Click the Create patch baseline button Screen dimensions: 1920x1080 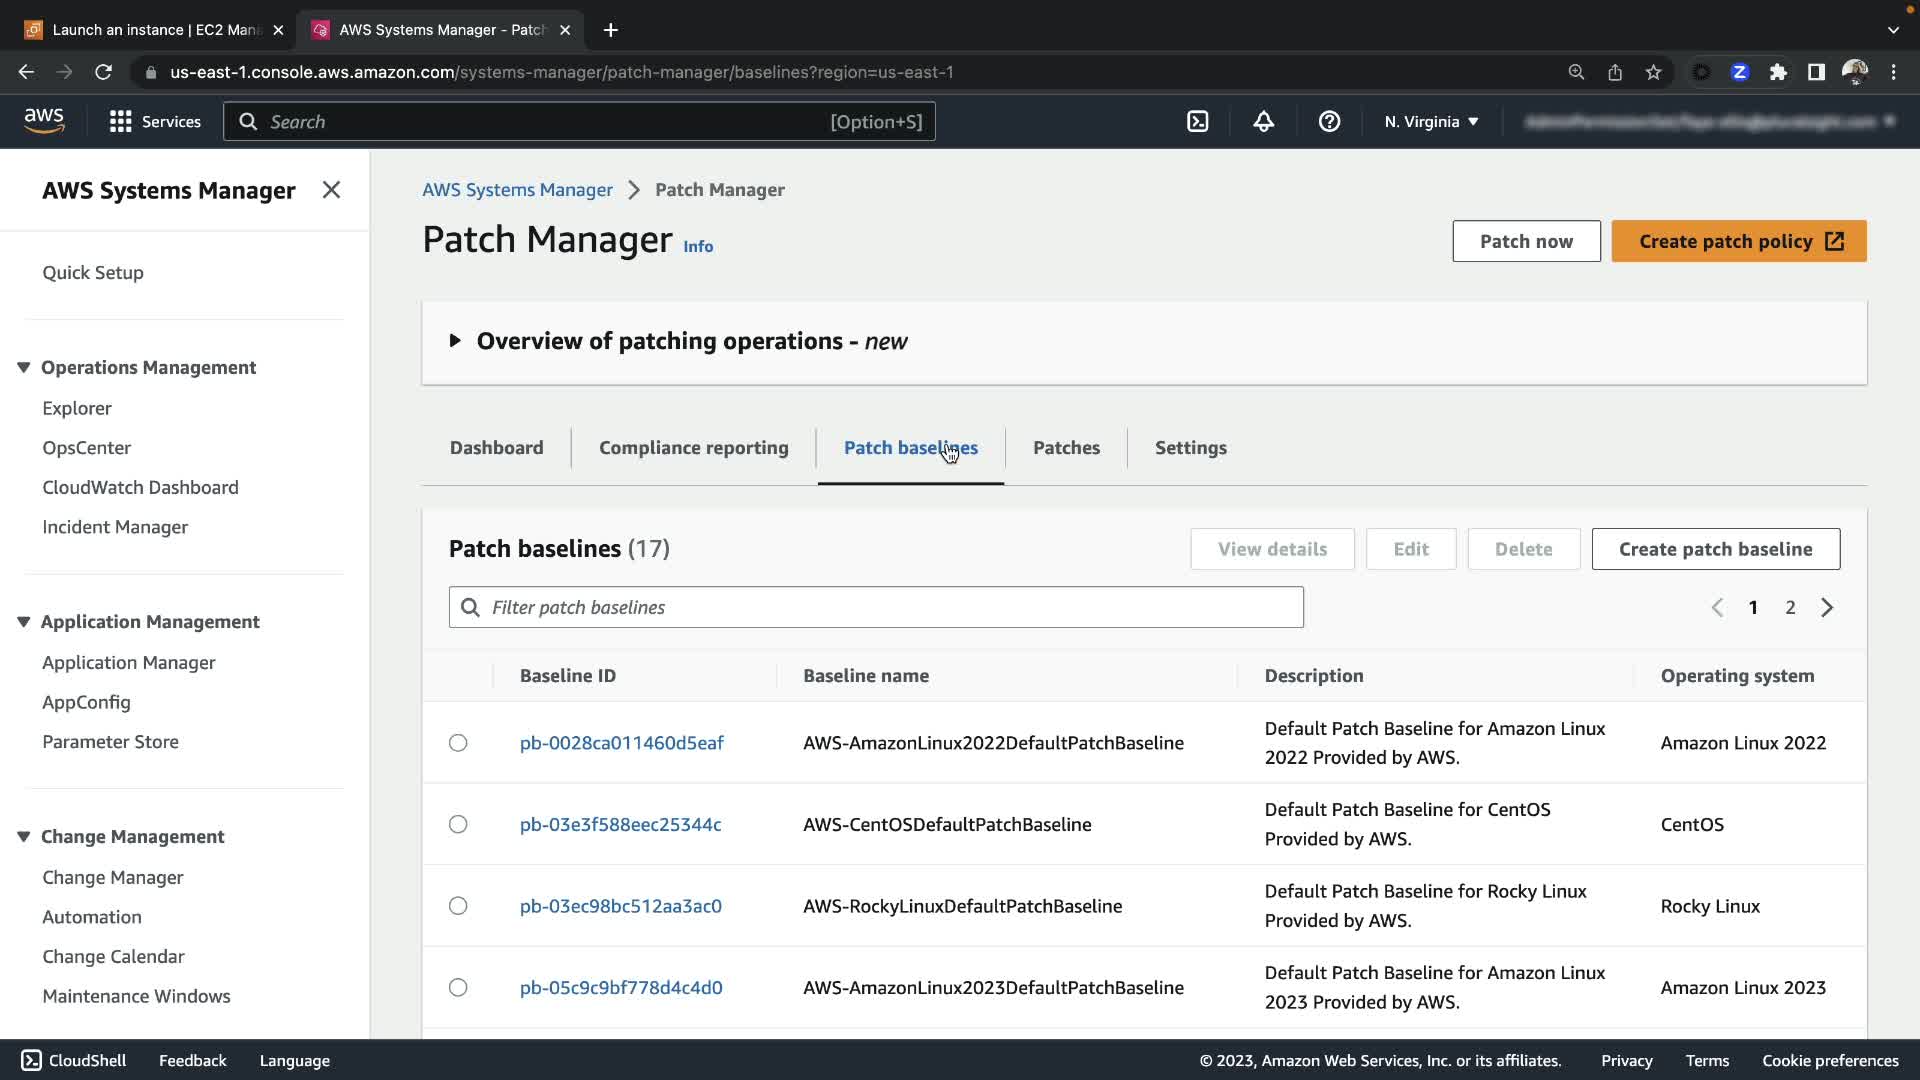point(1715,549)
